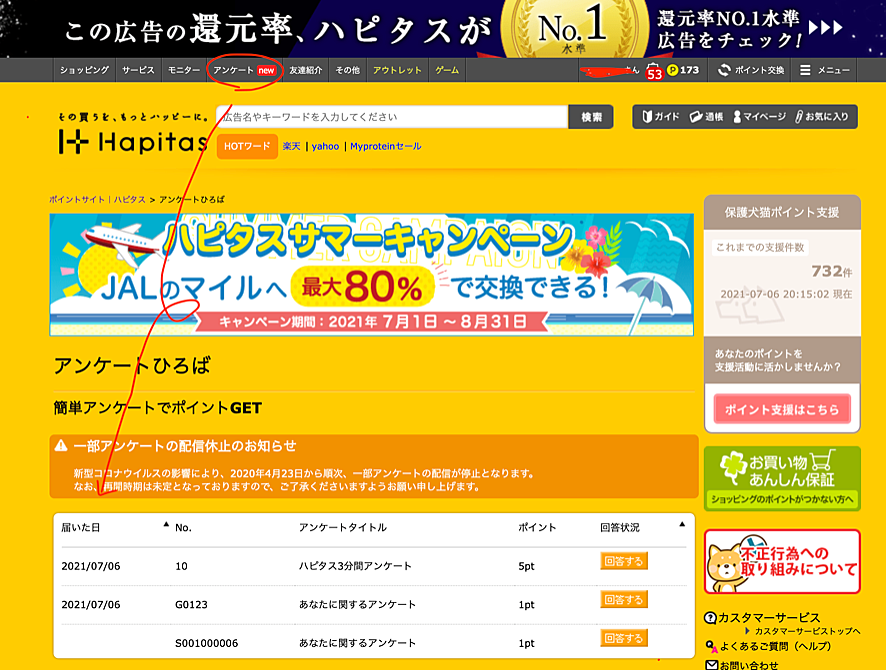Answer the ハピタス3分間アンケート survey
Screen dimensions: 886x670
click(624, 561)
